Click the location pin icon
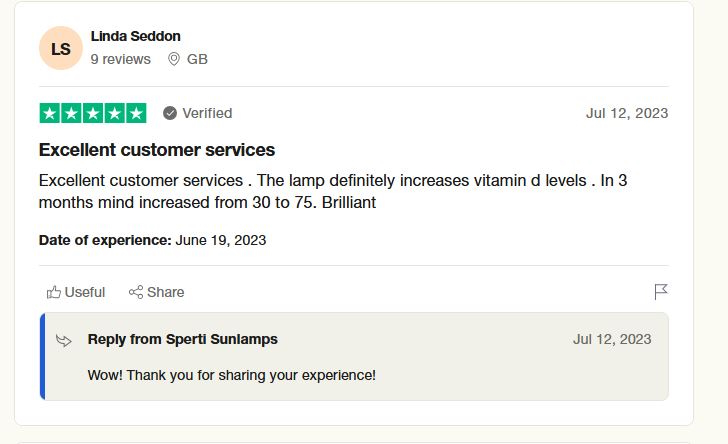The height and width of the screenshot is (444, 728). (174, 59)
